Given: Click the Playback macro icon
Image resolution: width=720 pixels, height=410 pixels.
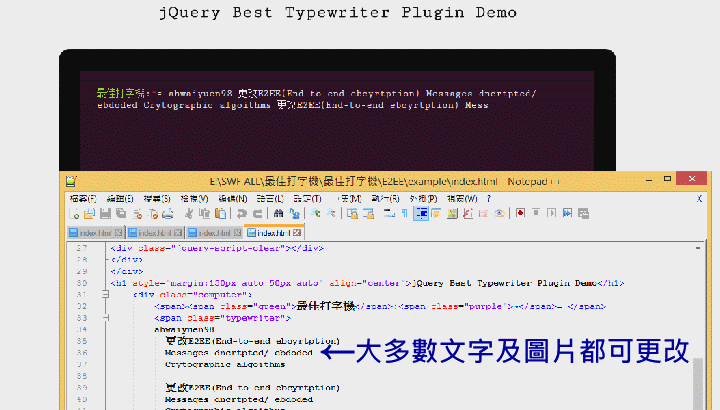Looking at the screenshot, I should pos(551,213).
